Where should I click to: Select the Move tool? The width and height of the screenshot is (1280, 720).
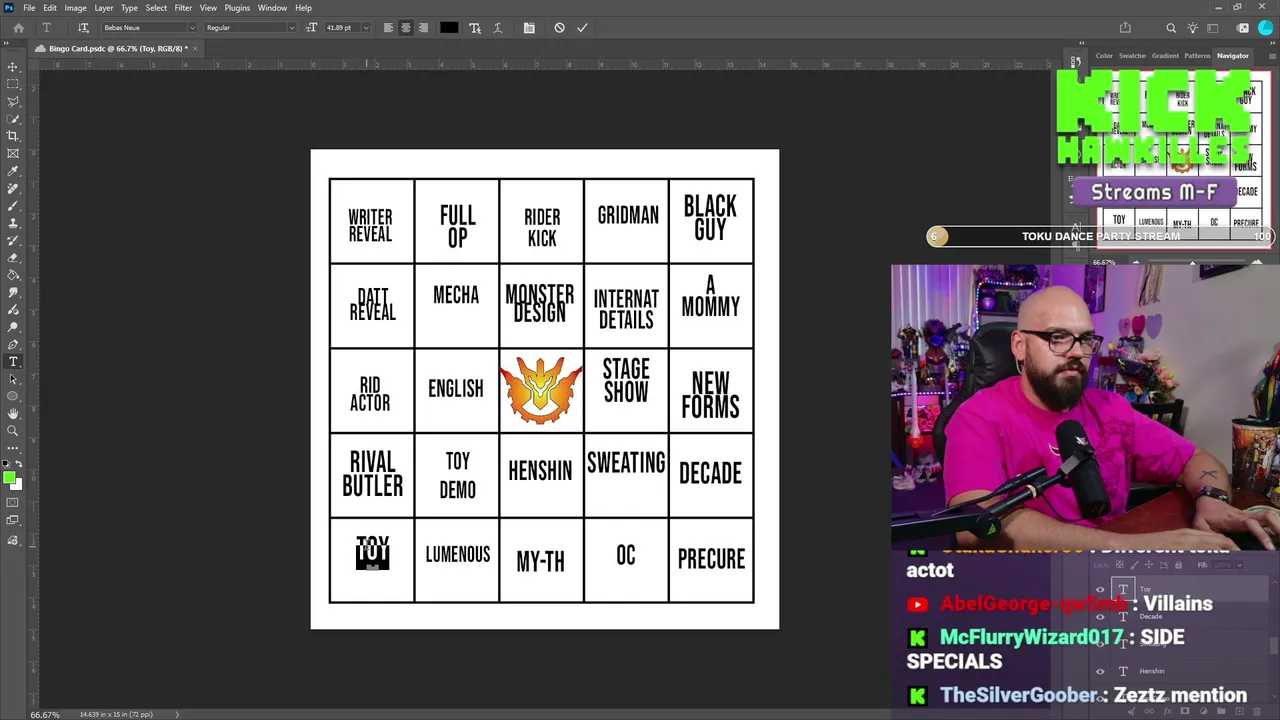coord(13,67)
